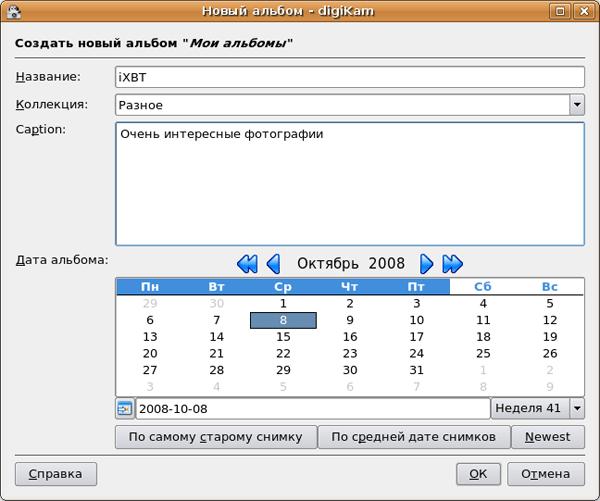The image size is (600, 501).
Task: Select October 28 in calendar
Action: click(217, 370)
